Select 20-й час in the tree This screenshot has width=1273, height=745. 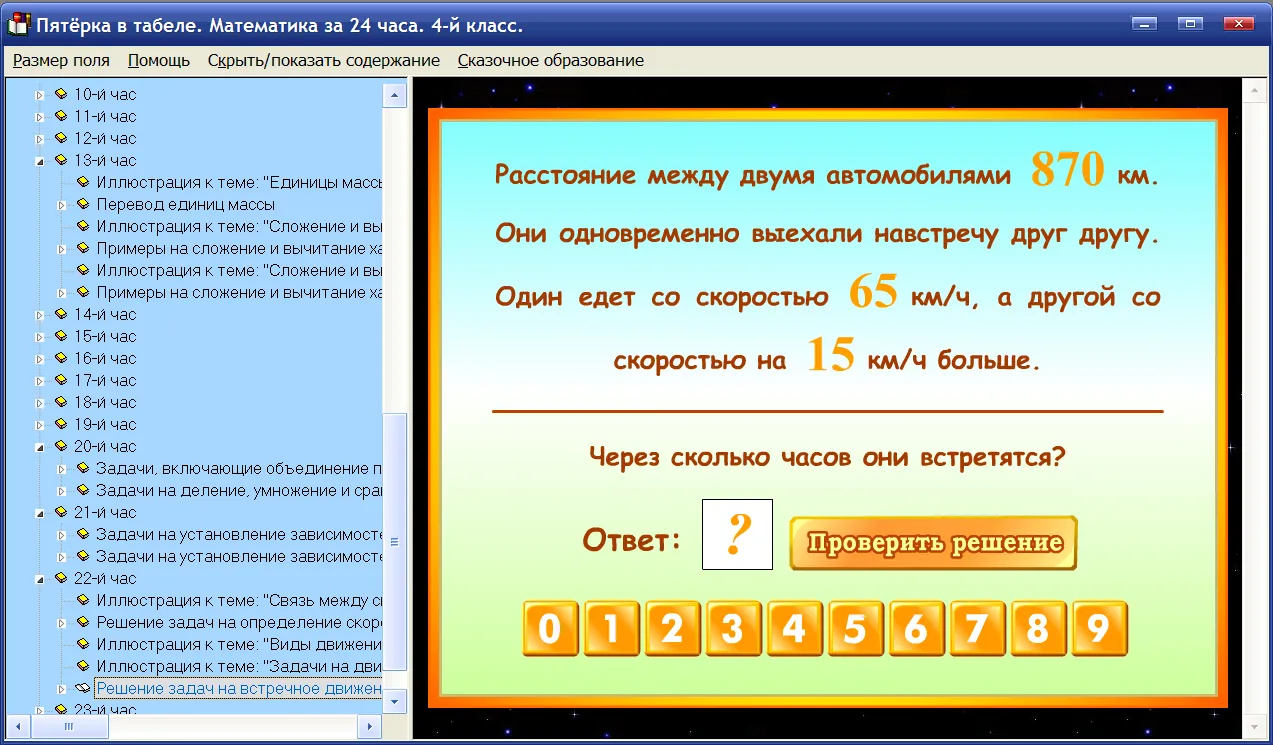pyautogui.click(x=105, y=446)
